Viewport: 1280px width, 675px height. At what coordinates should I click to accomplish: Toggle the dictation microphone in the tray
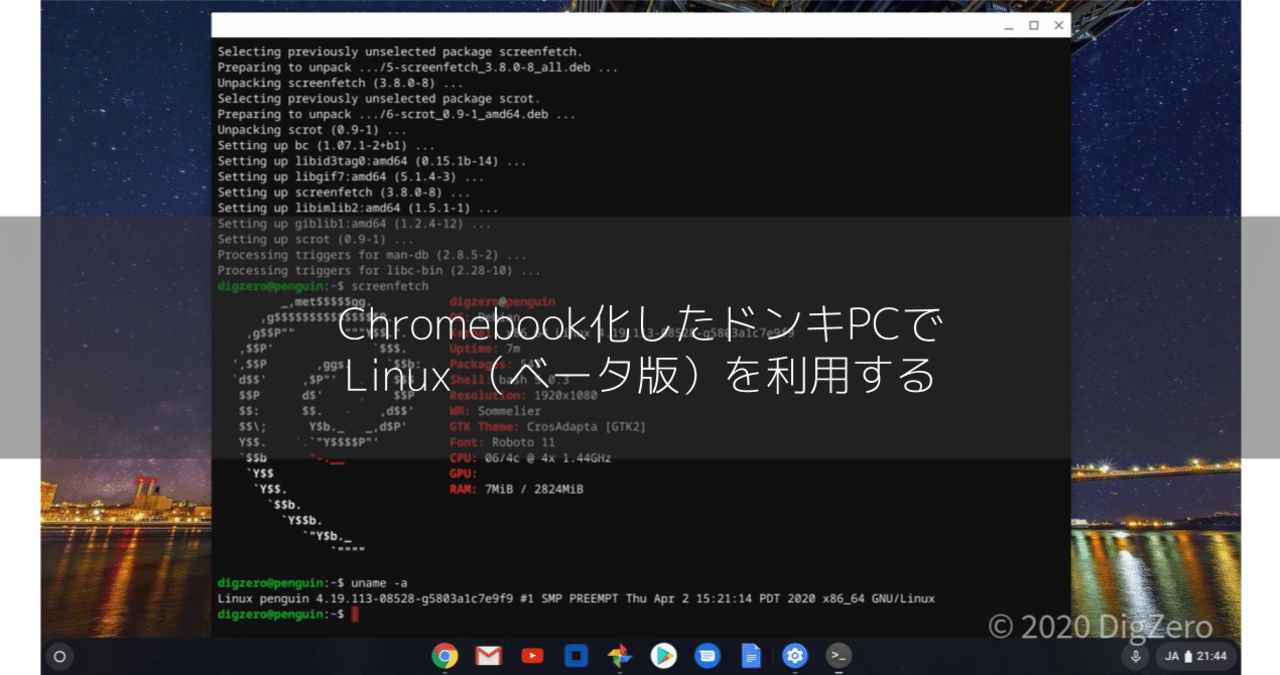pyautogui.click(x=1137, y=656)
